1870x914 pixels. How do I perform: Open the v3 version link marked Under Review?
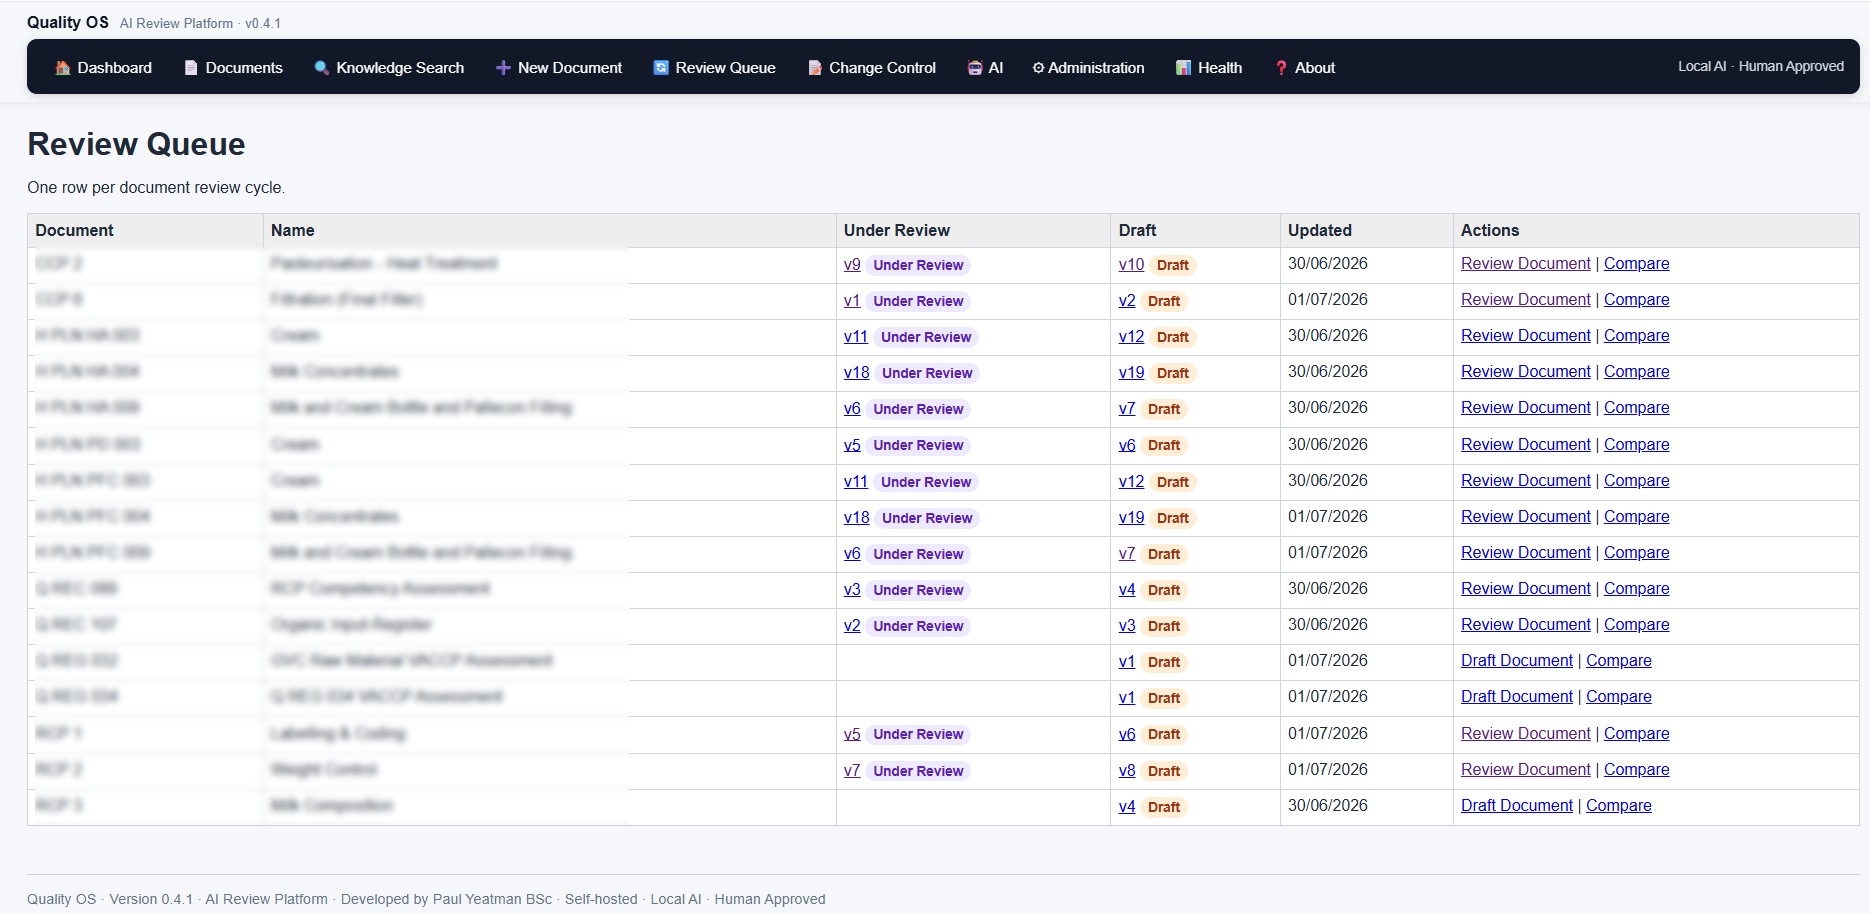pyautogui.click(x=852, y=590)
